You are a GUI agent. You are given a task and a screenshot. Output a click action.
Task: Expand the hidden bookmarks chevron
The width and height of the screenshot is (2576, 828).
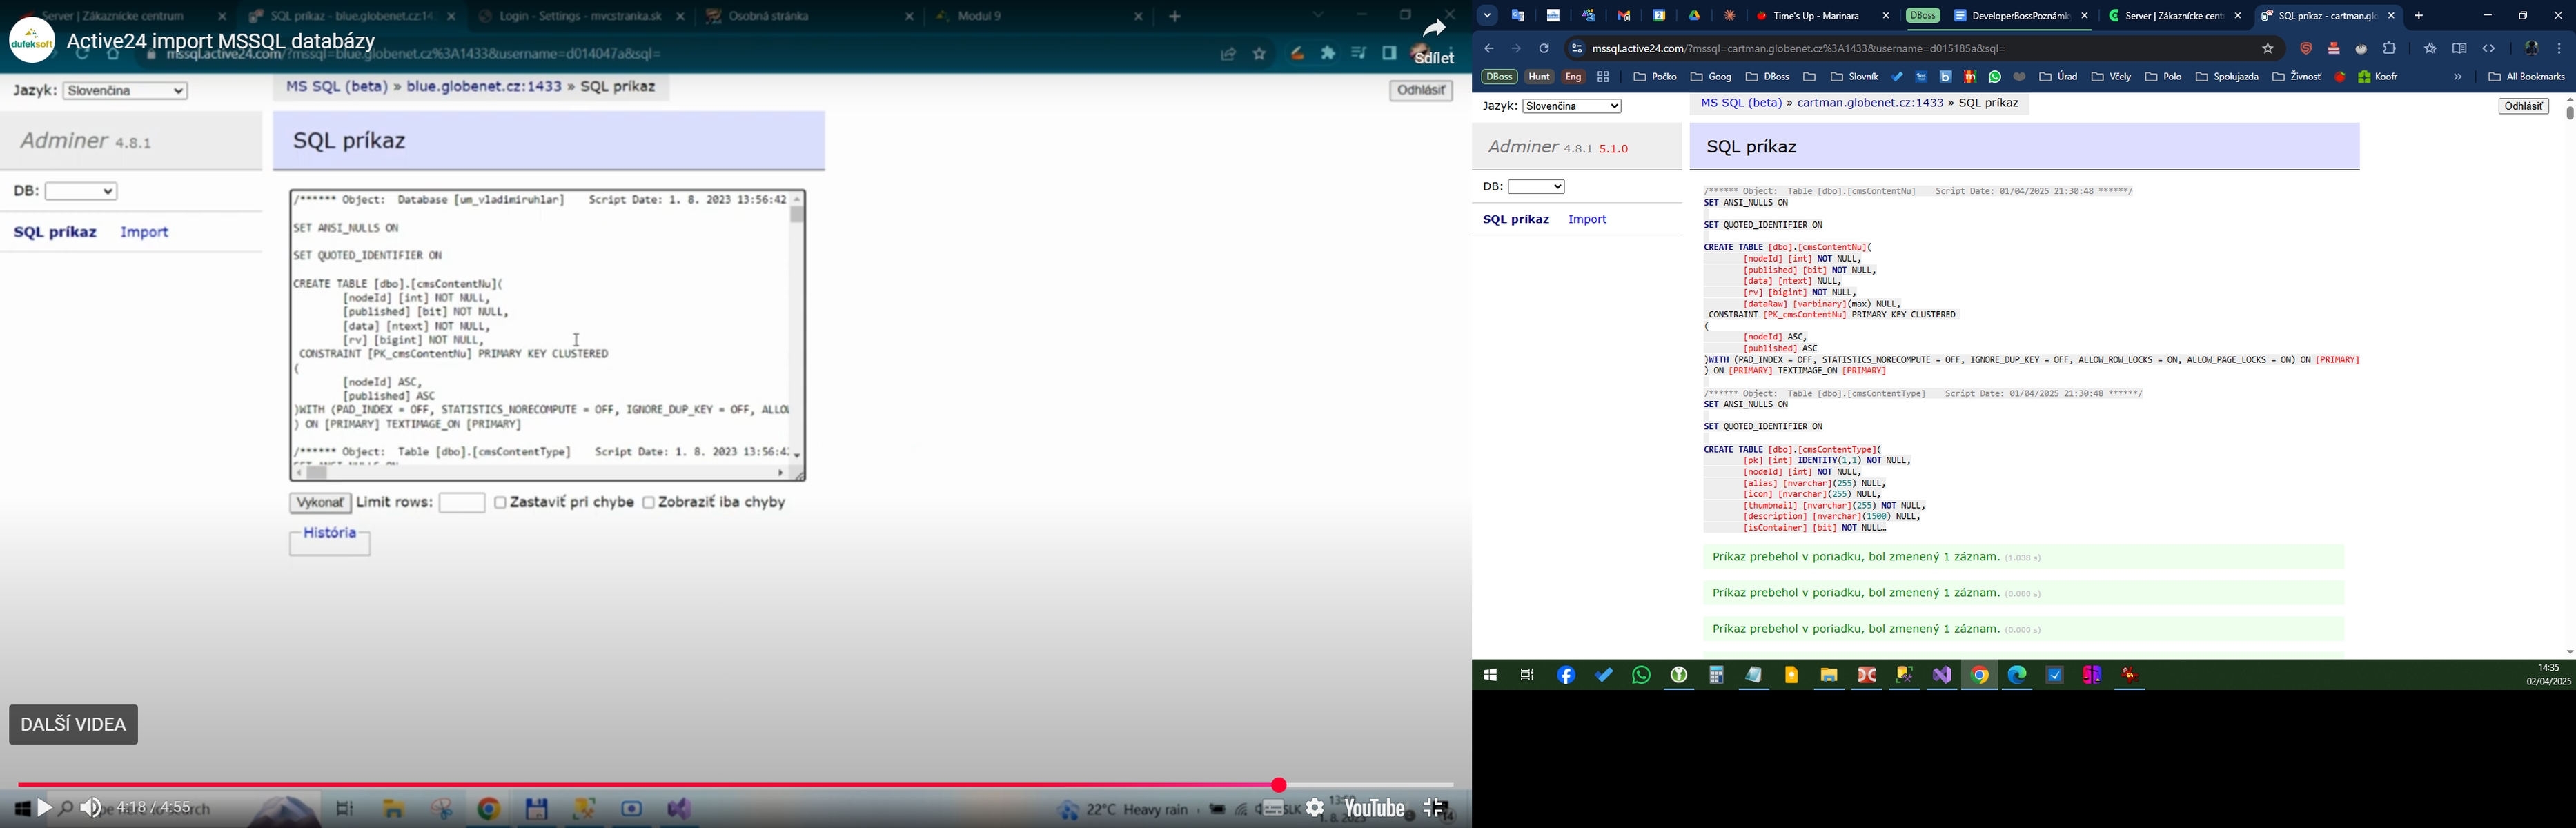(2458, 77)
